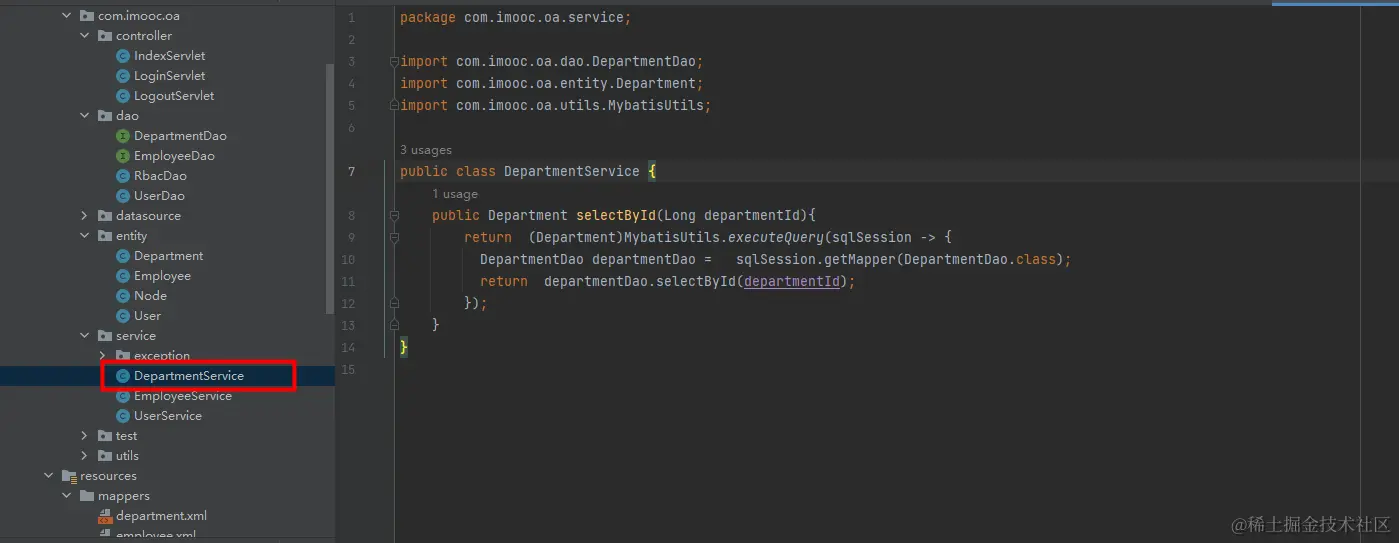Viewport: 1399px width, 543px height.
Task: Click the DepartmentService class name in code
Action: tap(571, 172)
